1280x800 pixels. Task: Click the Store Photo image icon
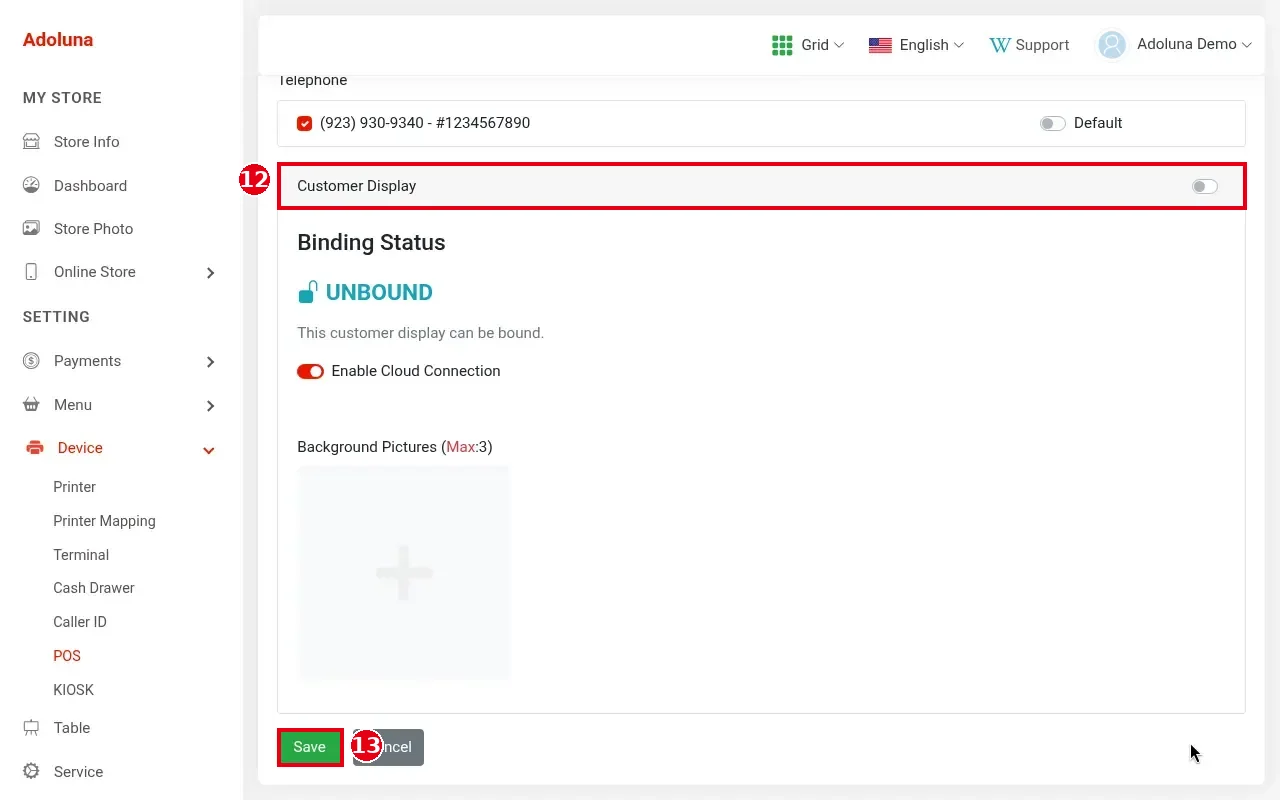point(31,228)
